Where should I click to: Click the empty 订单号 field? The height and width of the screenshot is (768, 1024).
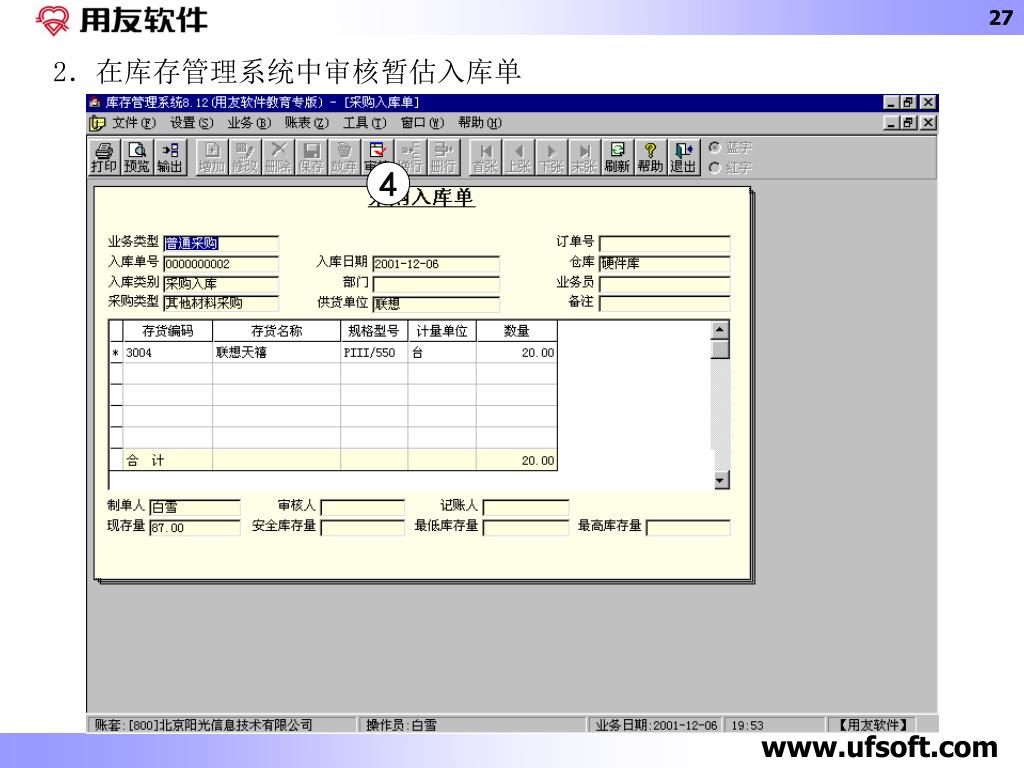coord(665,244)
